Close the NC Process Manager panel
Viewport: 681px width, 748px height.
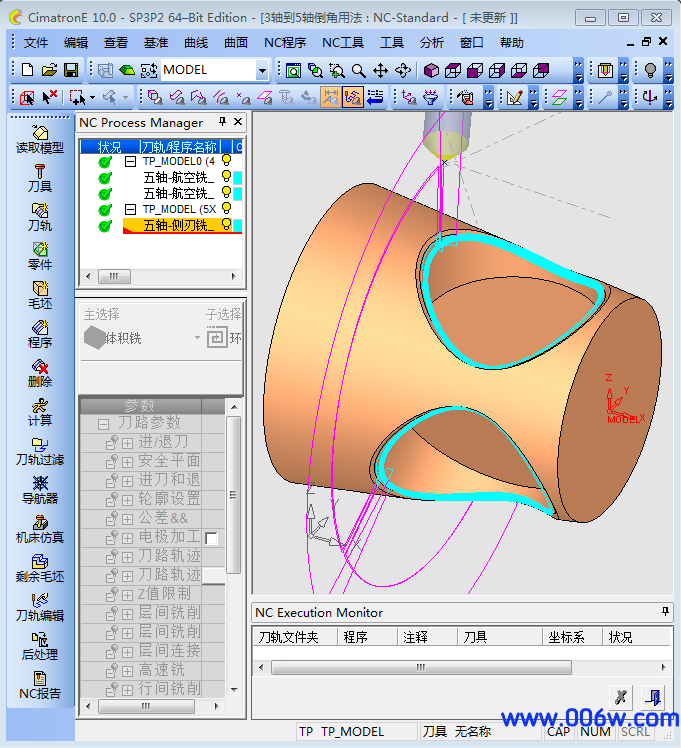click(x=238, y=122)
